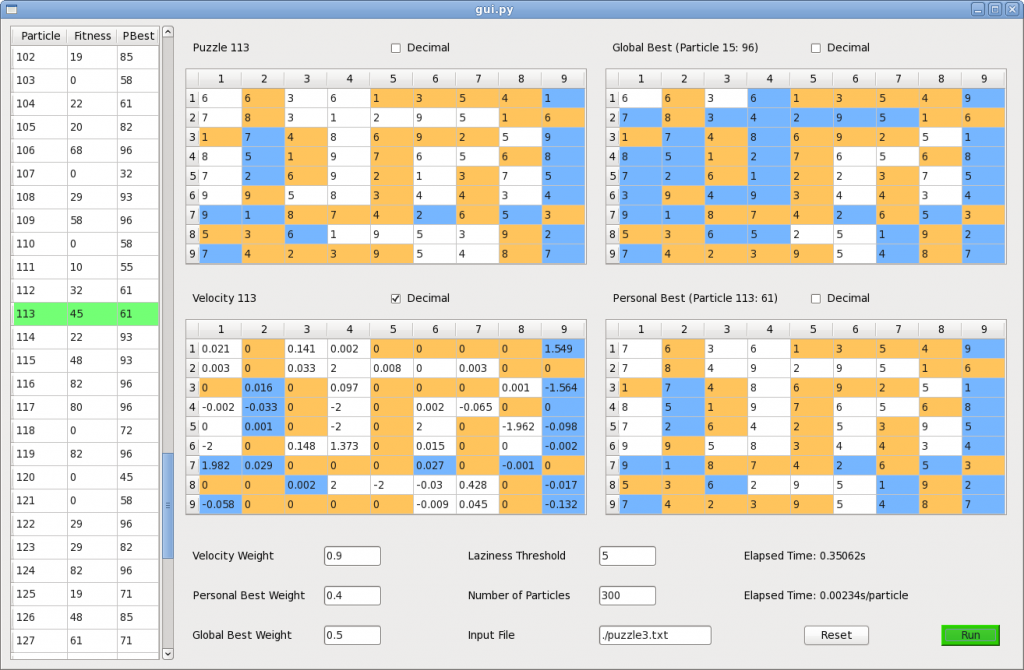Click velocity cell with value 0.428
The height and width of the screenshot is (670, 1024).
[477, 485]
